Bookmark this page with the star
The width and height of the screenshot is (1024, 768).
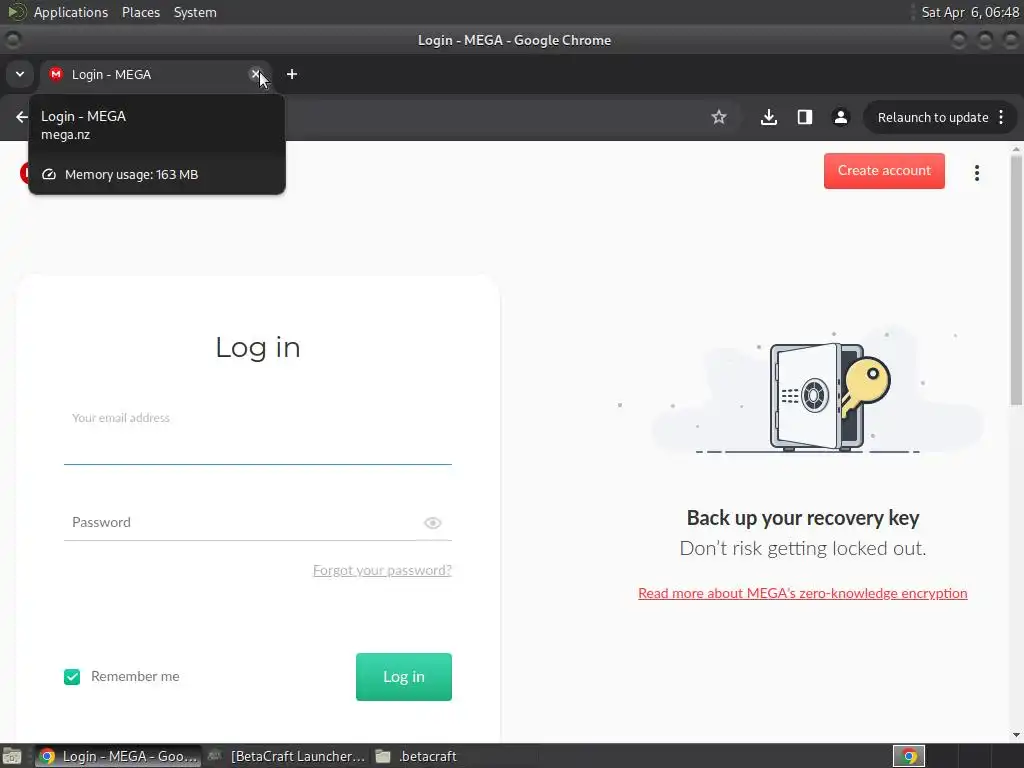point(718,117)
